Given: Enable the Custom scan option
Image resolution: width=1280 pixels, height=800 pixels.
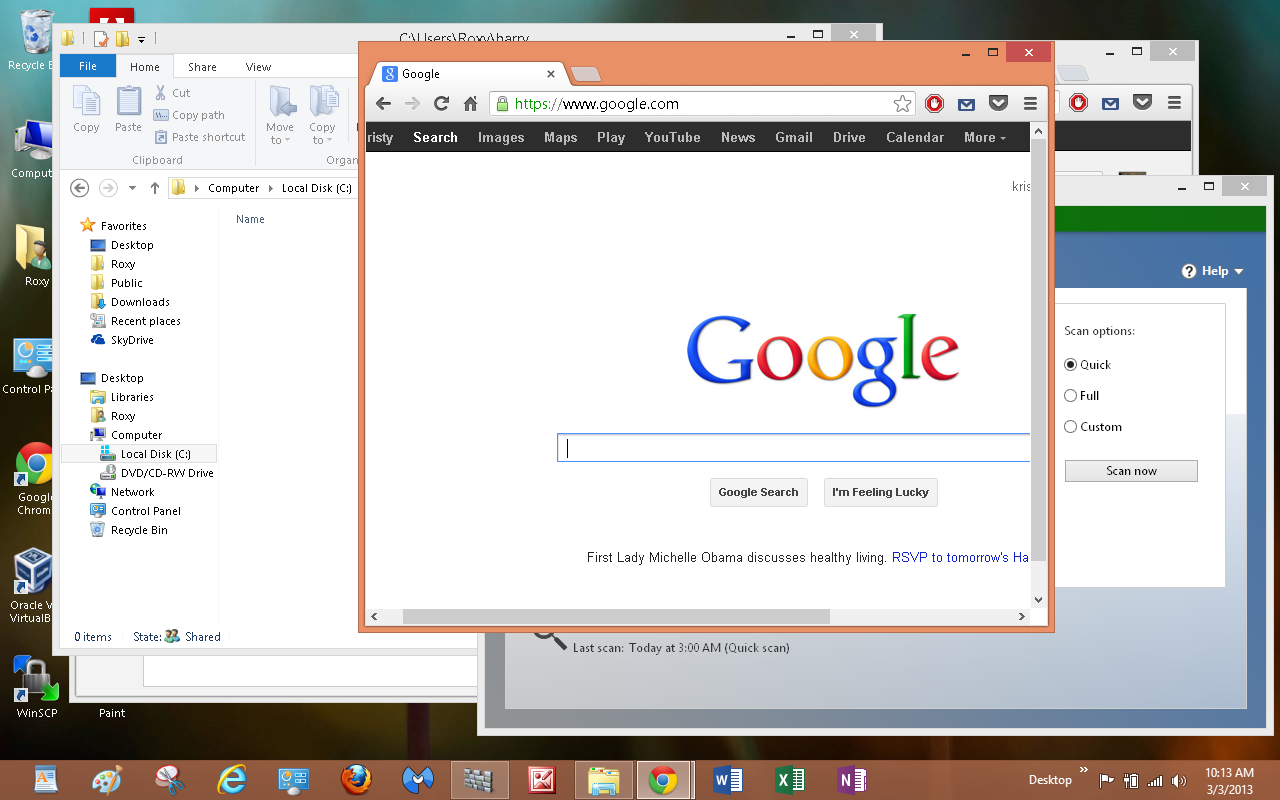Looking at the screenshot, I should point(1070,426).
